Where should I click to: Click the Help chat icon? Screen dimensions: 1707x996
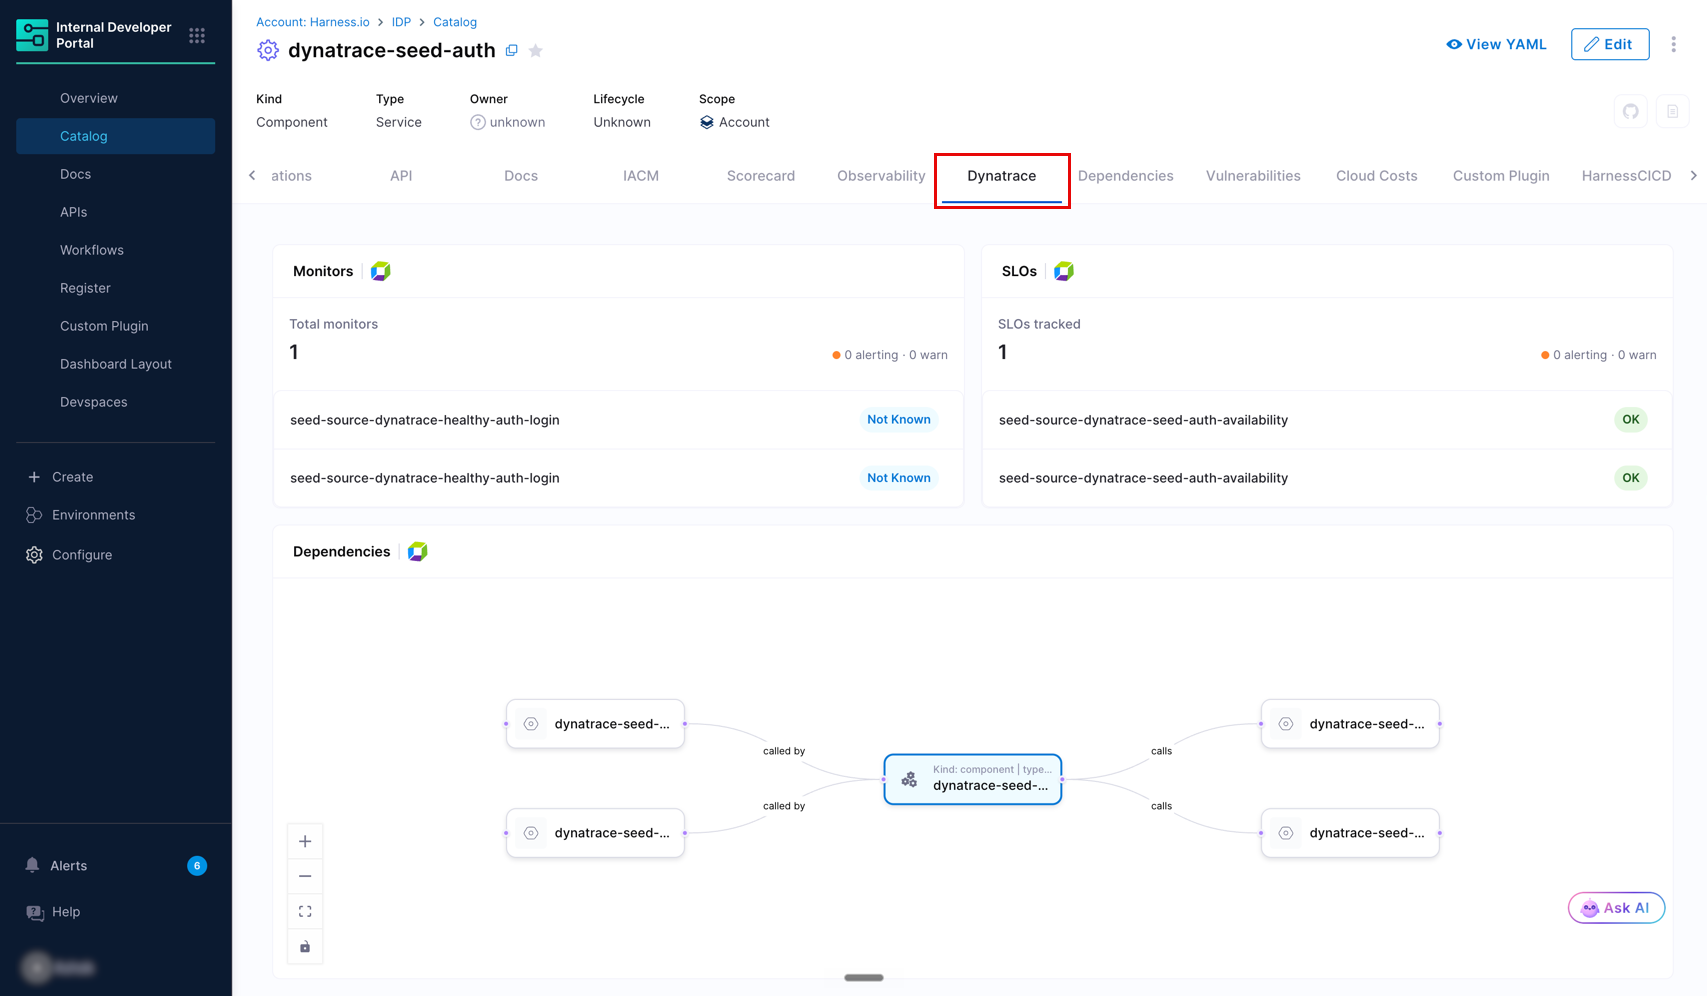point(35,912)
